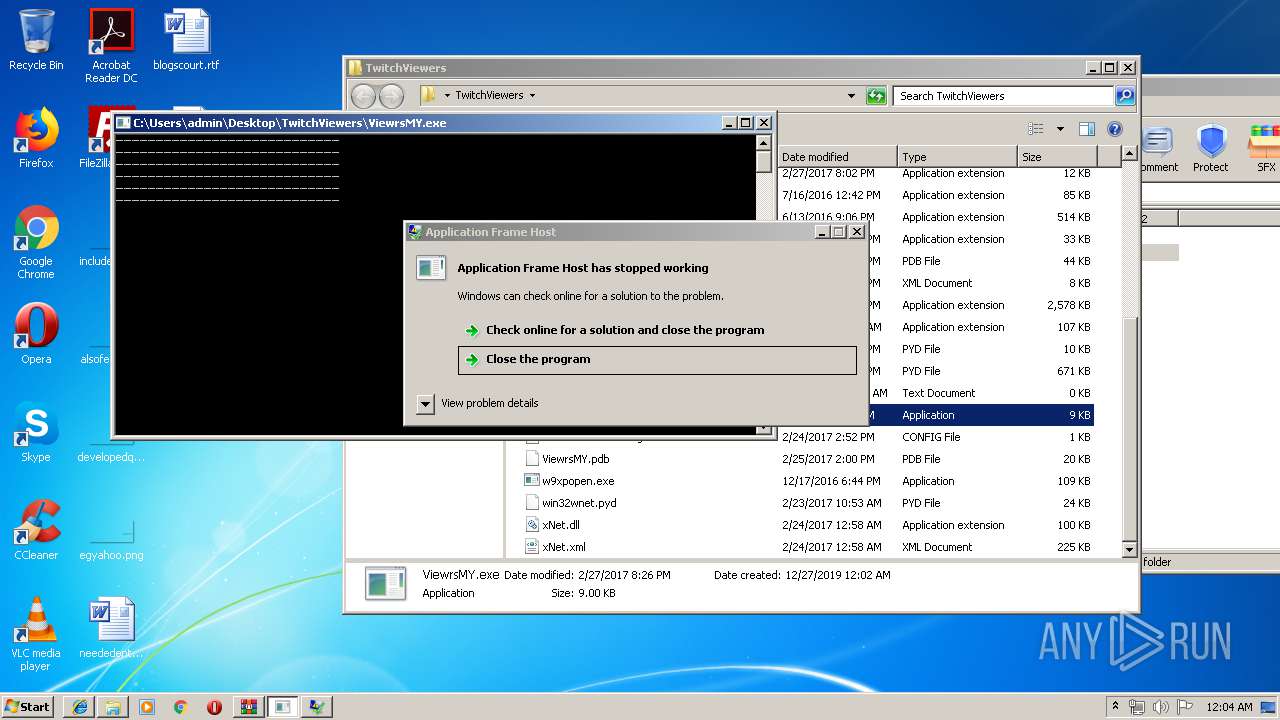
Task: Open Windows Explorer taskbar icon
Action: [113, 707]
